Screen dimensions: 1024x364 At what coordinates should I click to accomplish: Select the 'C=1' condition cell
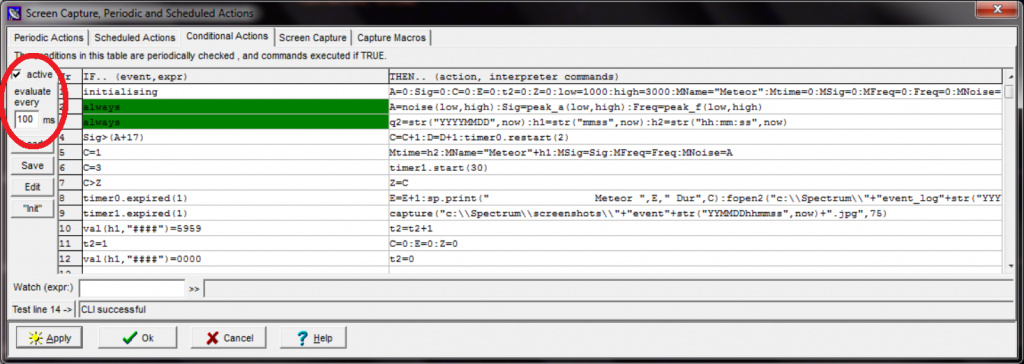(x=235, y=153)
